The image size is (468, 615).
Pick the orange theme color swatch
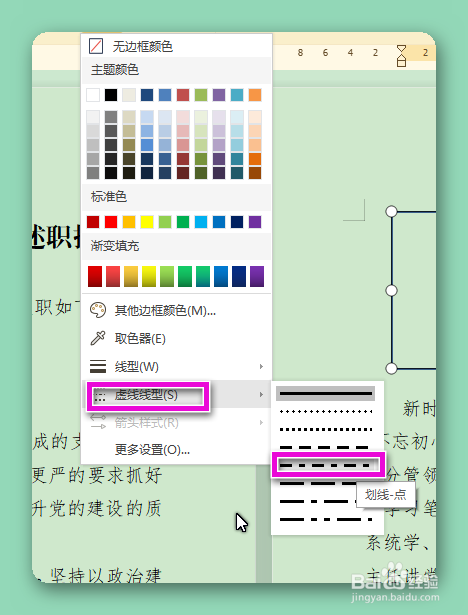click(255, 95)
